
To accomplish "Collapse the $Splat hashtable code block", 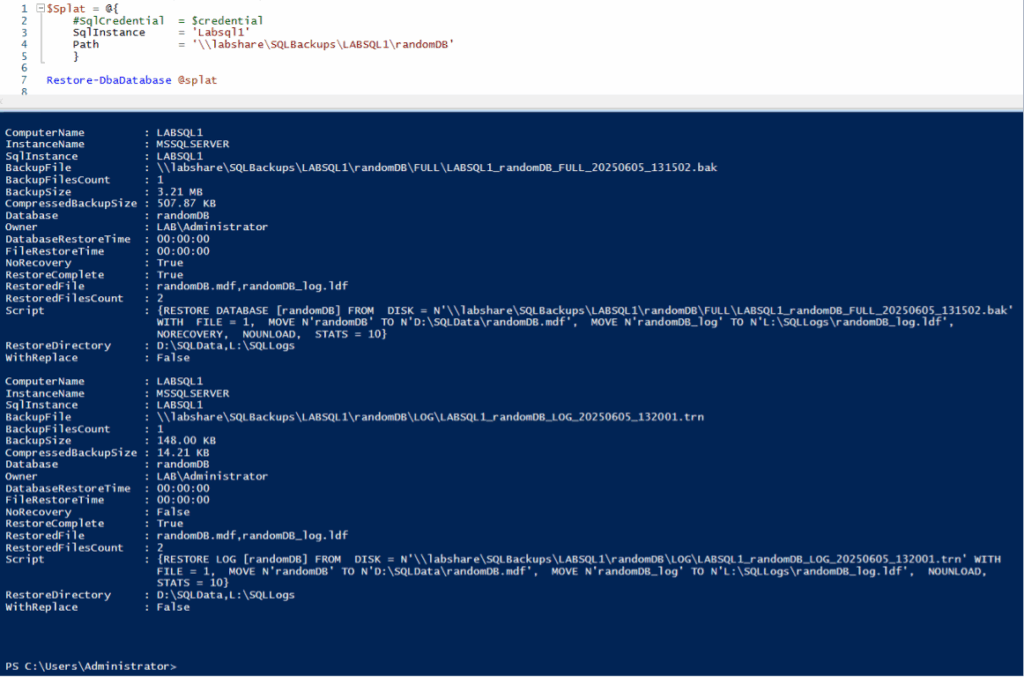I will 40,8.
